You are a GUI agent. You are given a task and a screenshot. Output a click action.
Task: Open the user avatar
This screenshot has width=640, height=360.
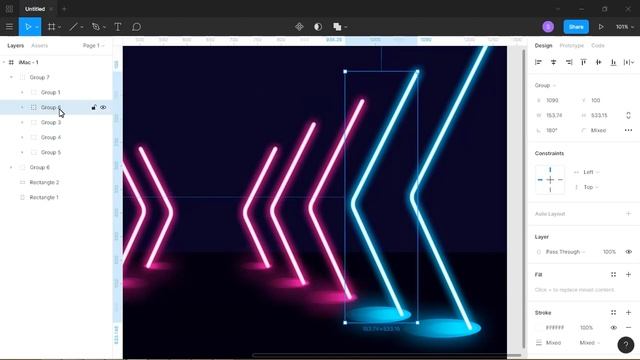coord(548,27)
